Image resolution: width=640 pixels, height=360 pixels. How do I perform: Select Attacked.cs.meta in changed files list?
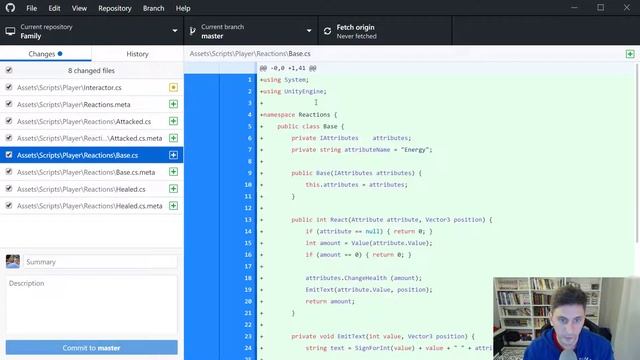tap(91, 138)
